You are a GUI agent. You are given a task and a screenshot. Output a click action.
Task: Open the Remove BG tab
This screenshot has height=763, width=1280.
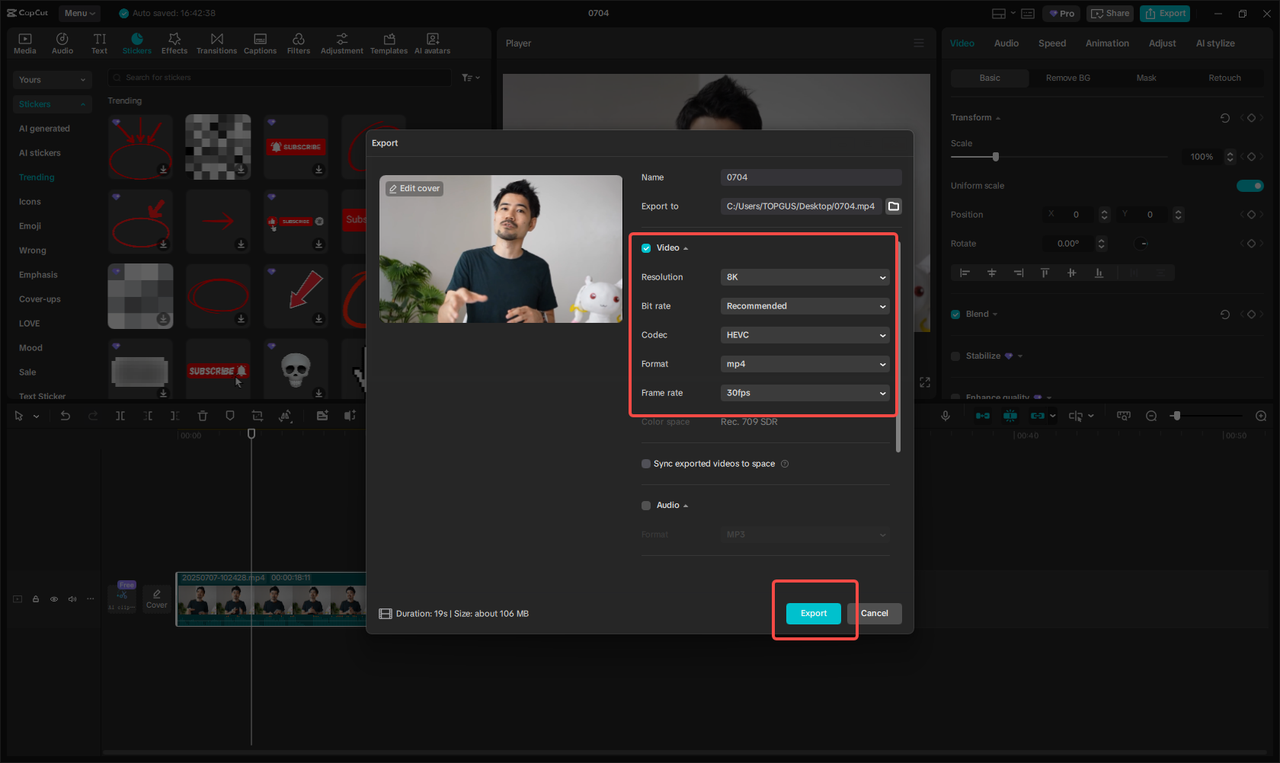(x=1068, y=77)
